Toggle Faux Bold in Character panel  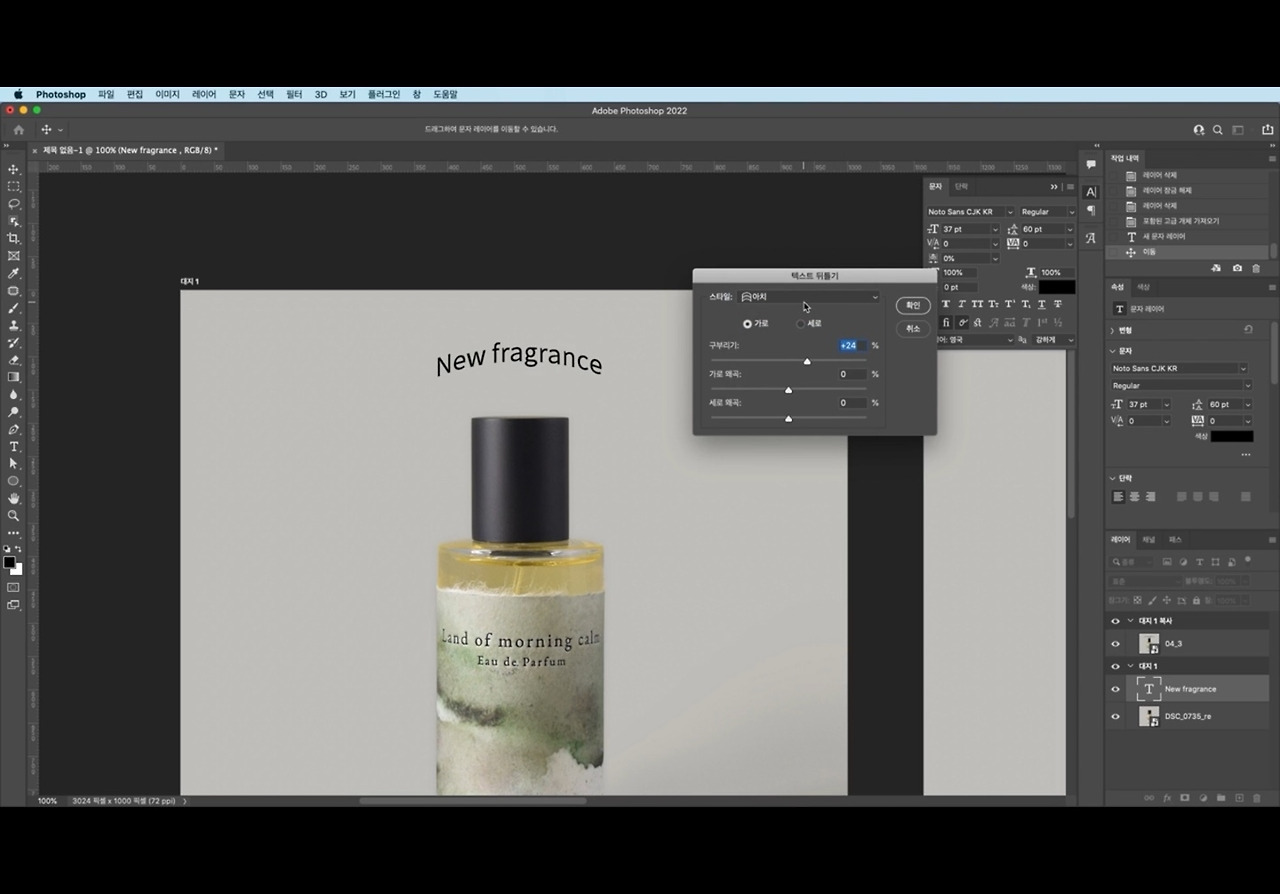(946, 304)
